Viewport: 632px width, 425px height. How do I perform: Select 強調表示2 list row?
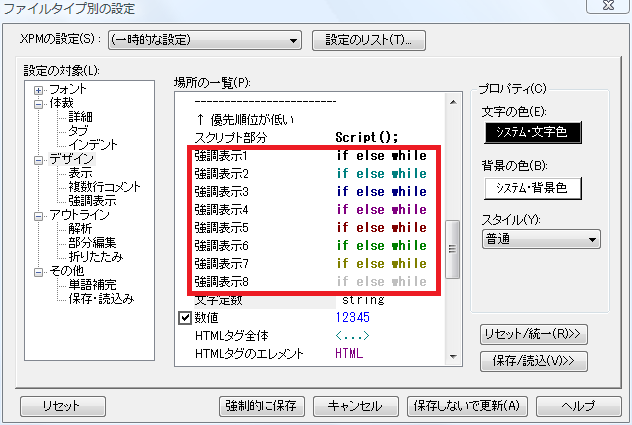(310, 174)
